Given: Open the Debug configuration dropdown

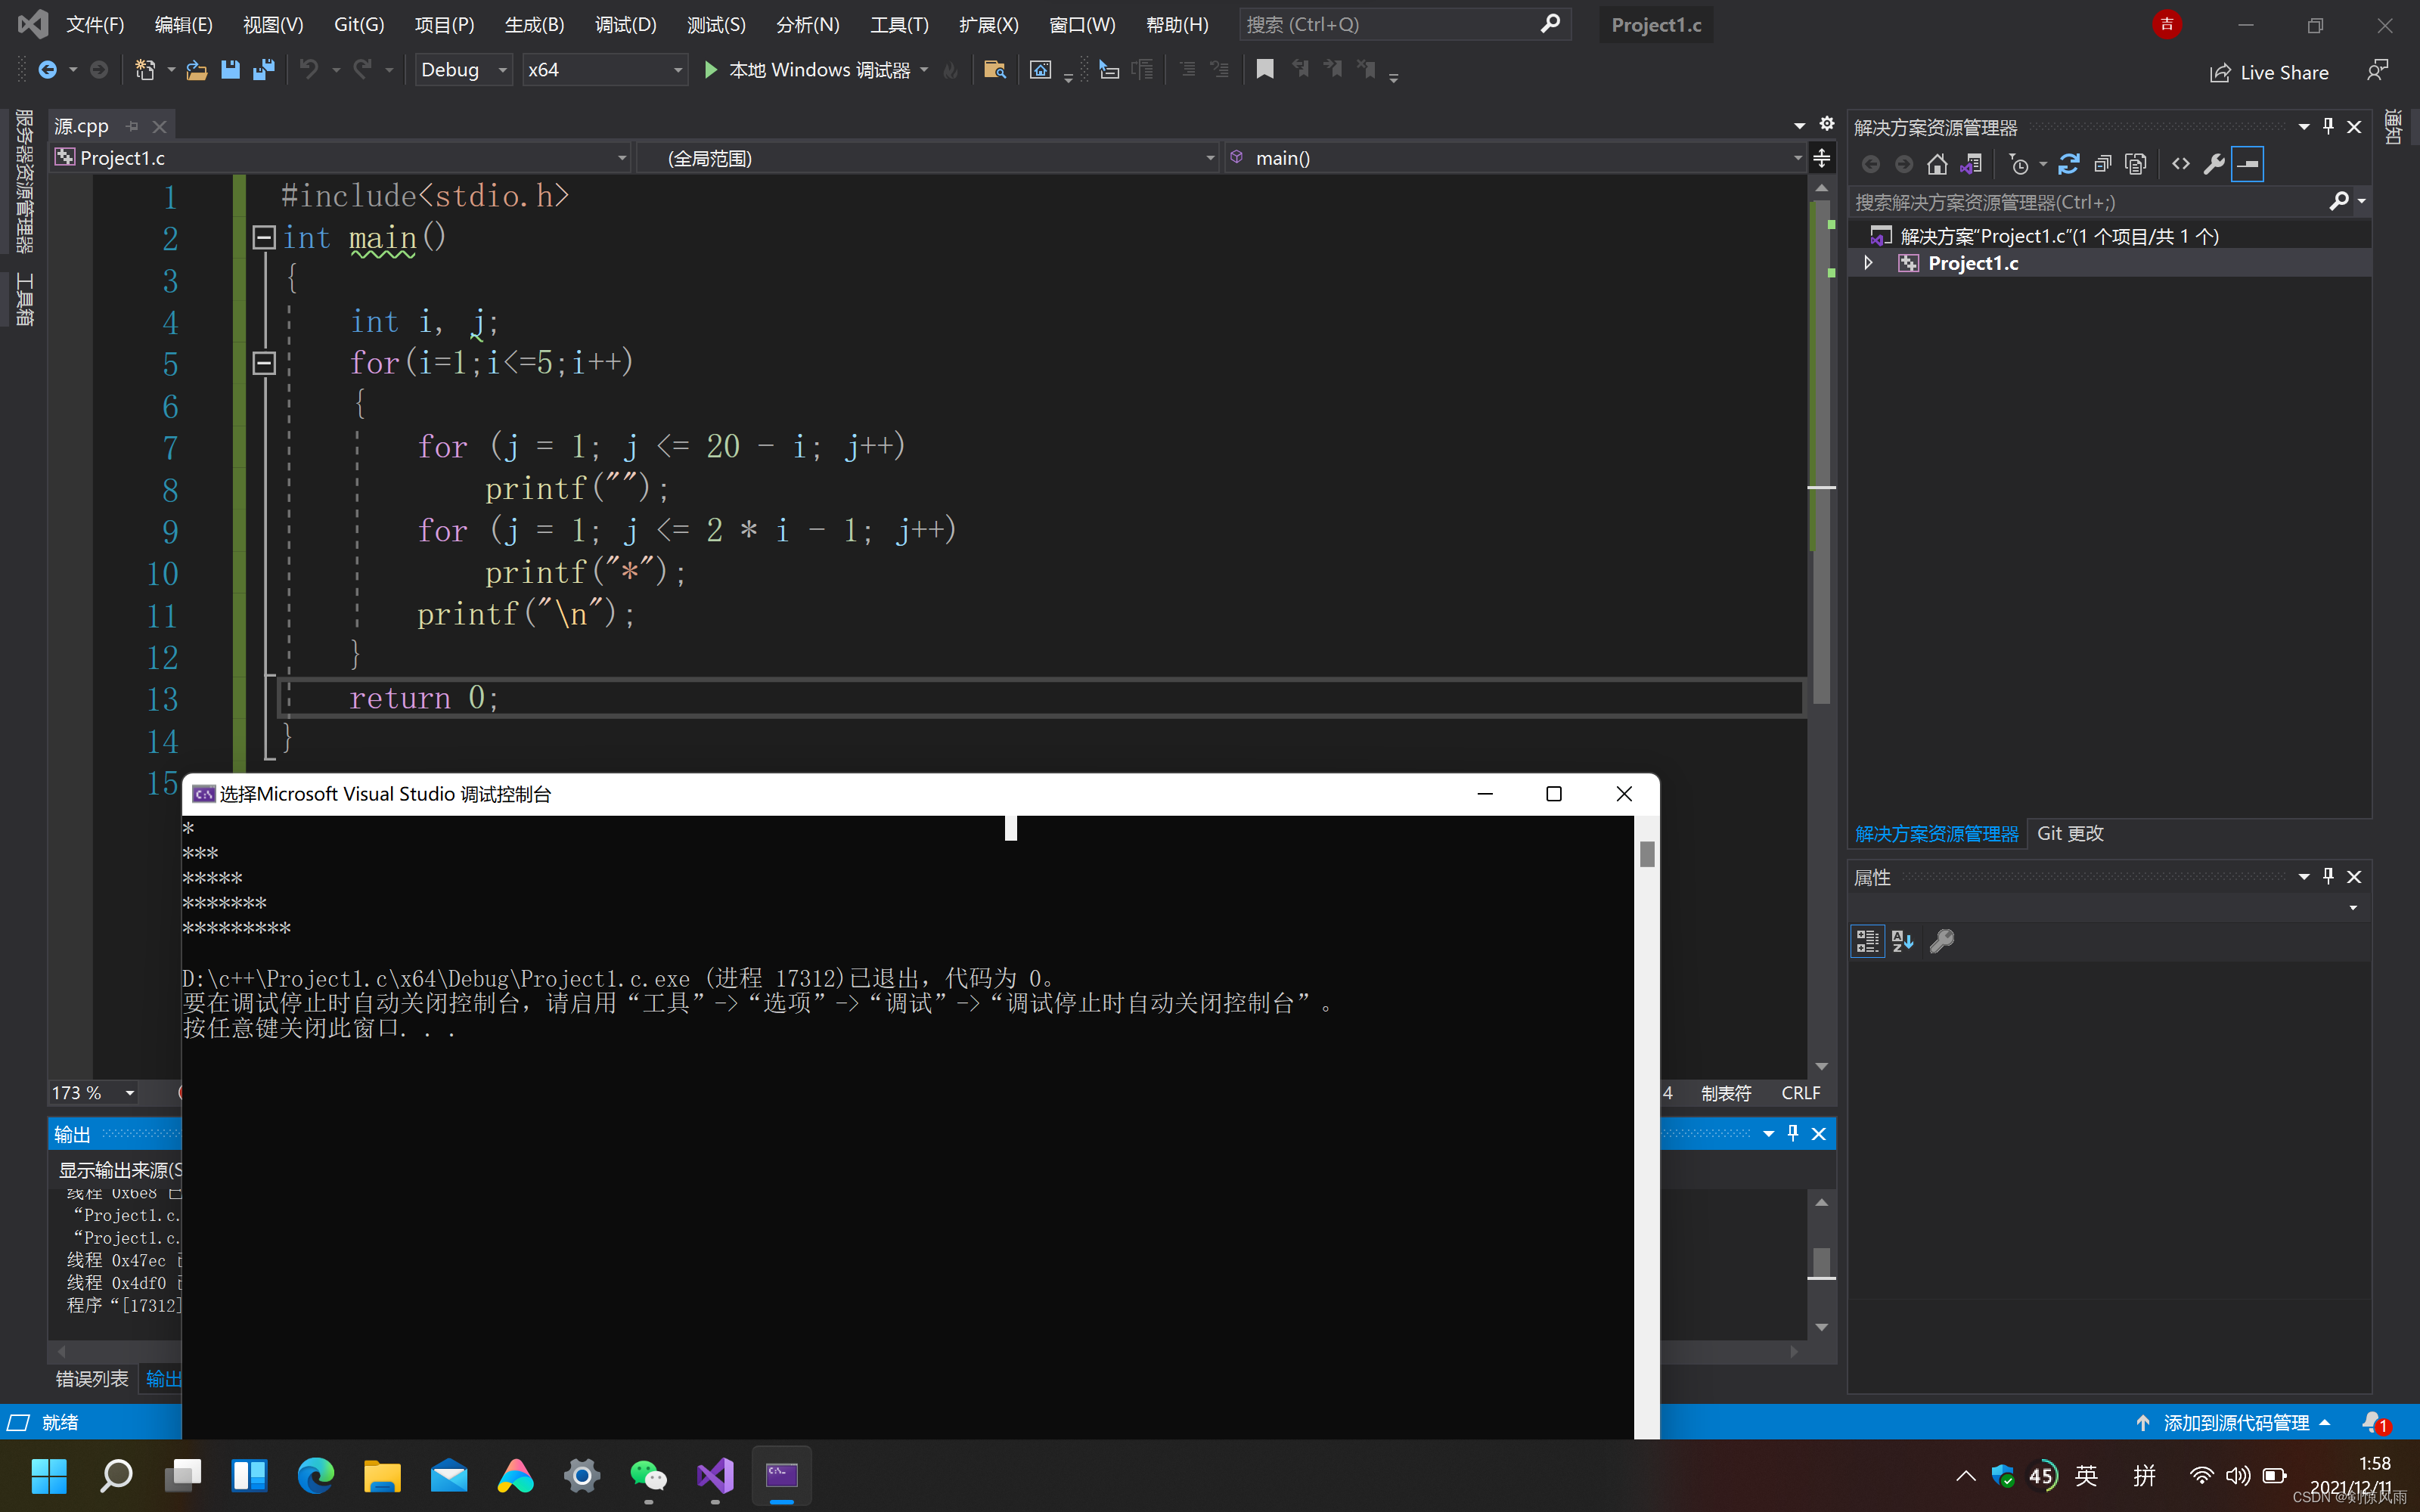Looking at the screenshot, I should pyautogui.click(x=502, y=70).
